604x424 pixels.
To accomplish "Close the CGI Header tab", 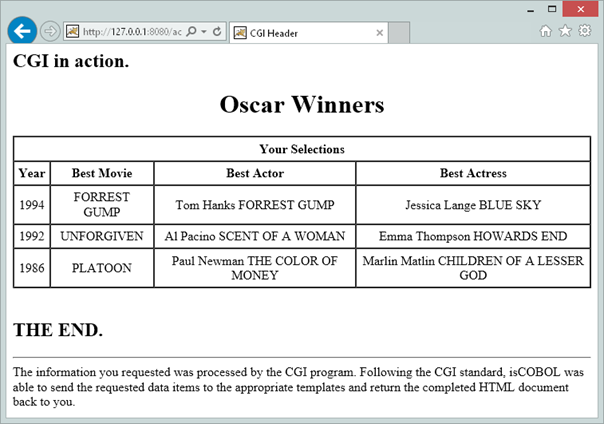I will (380, 33).
